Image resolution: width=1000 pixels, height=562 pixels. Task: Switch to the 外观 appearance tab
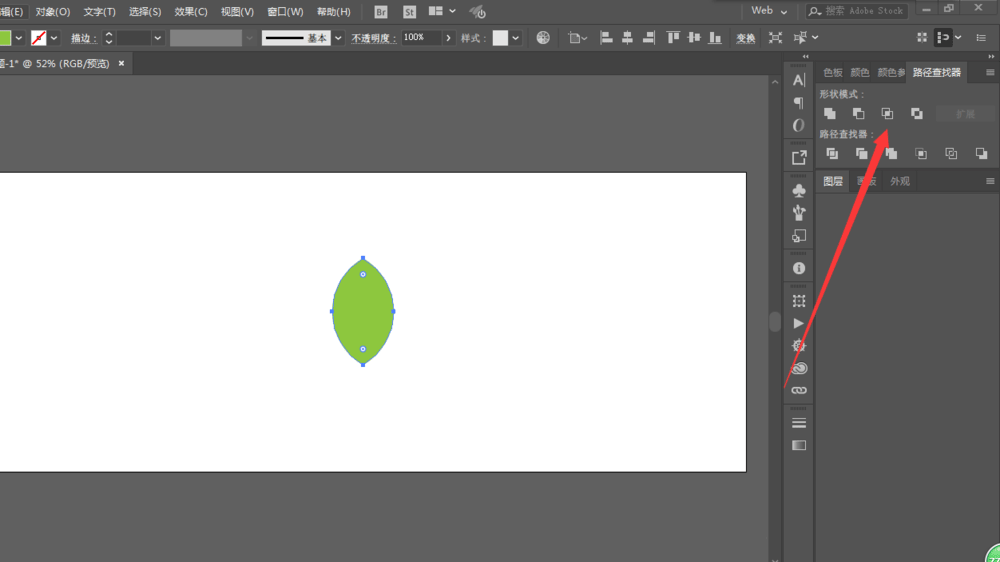899,182
